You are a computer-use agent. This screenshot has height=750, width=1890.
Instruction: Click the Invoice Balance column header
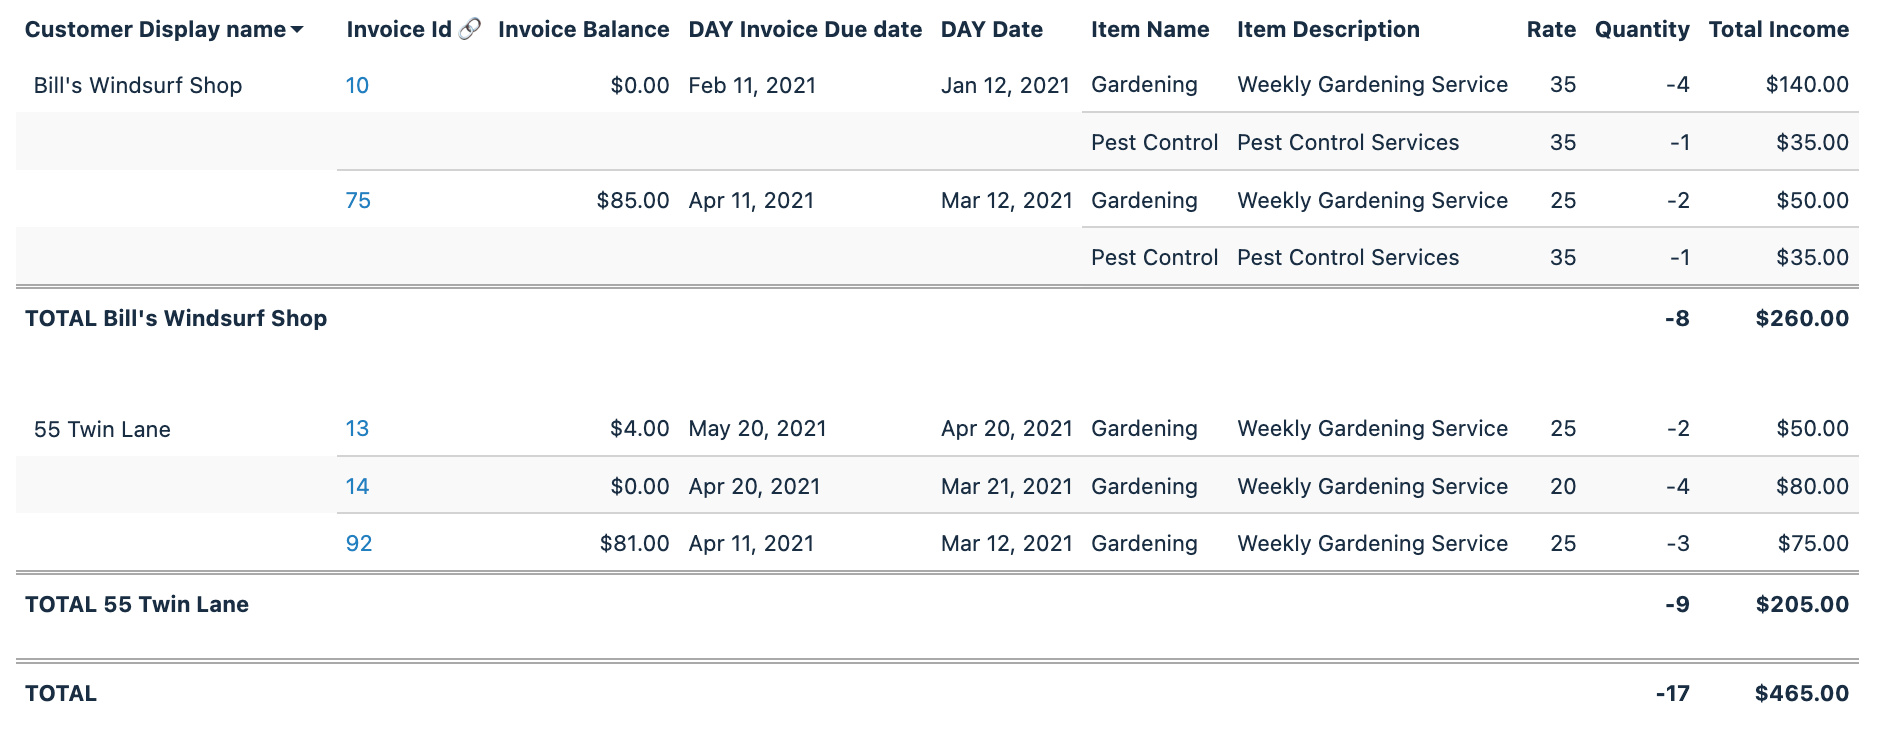(583, 30)
